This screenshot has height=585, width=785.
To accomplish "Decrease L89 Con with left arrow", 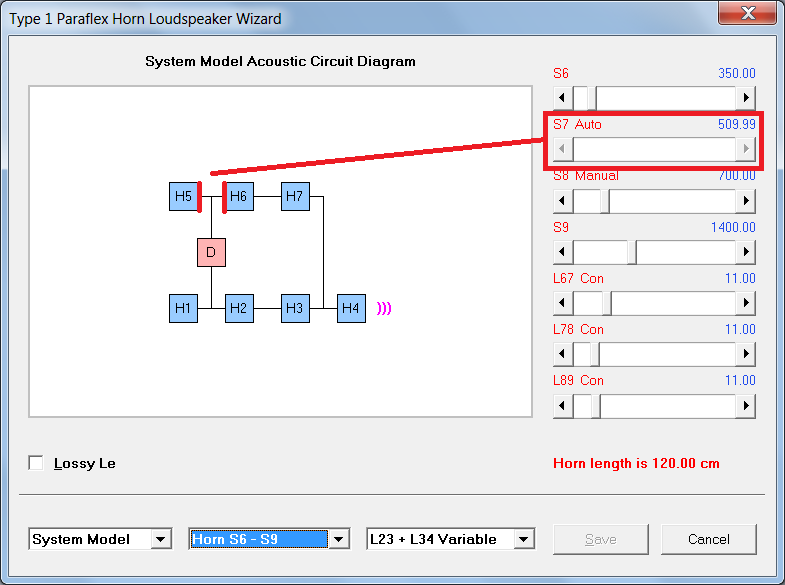I will tap(563, 405).
